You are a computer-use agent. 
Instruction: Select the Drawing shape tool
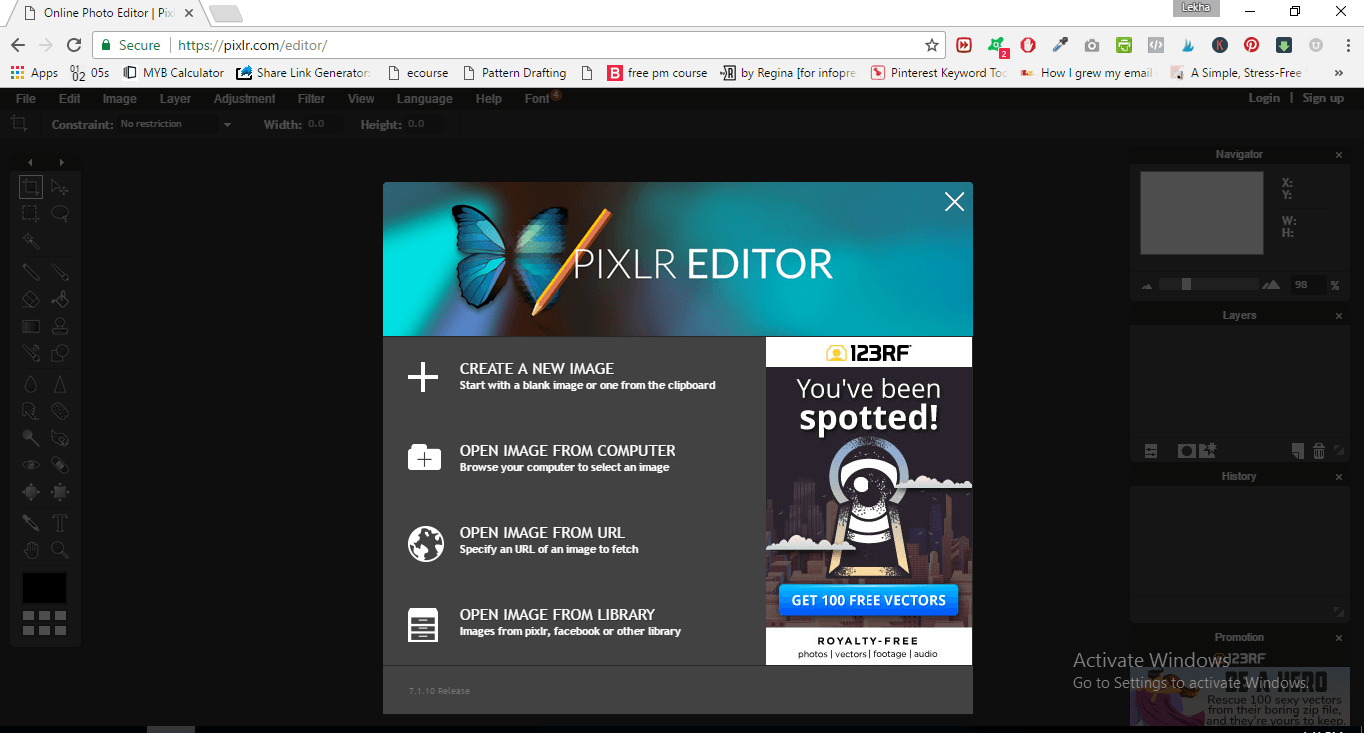[x=60, y=353]
